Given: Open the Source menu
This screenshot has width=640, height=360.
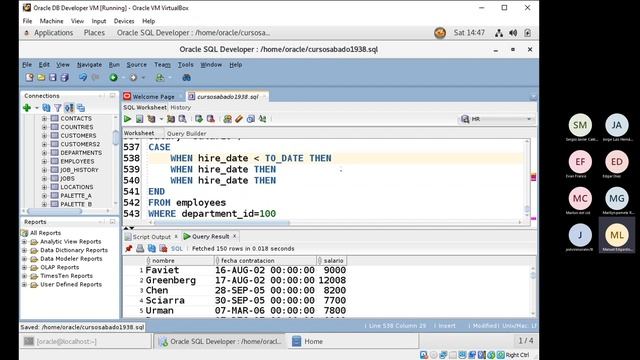Looking at the screenshot, I should (x=136, y=64).
